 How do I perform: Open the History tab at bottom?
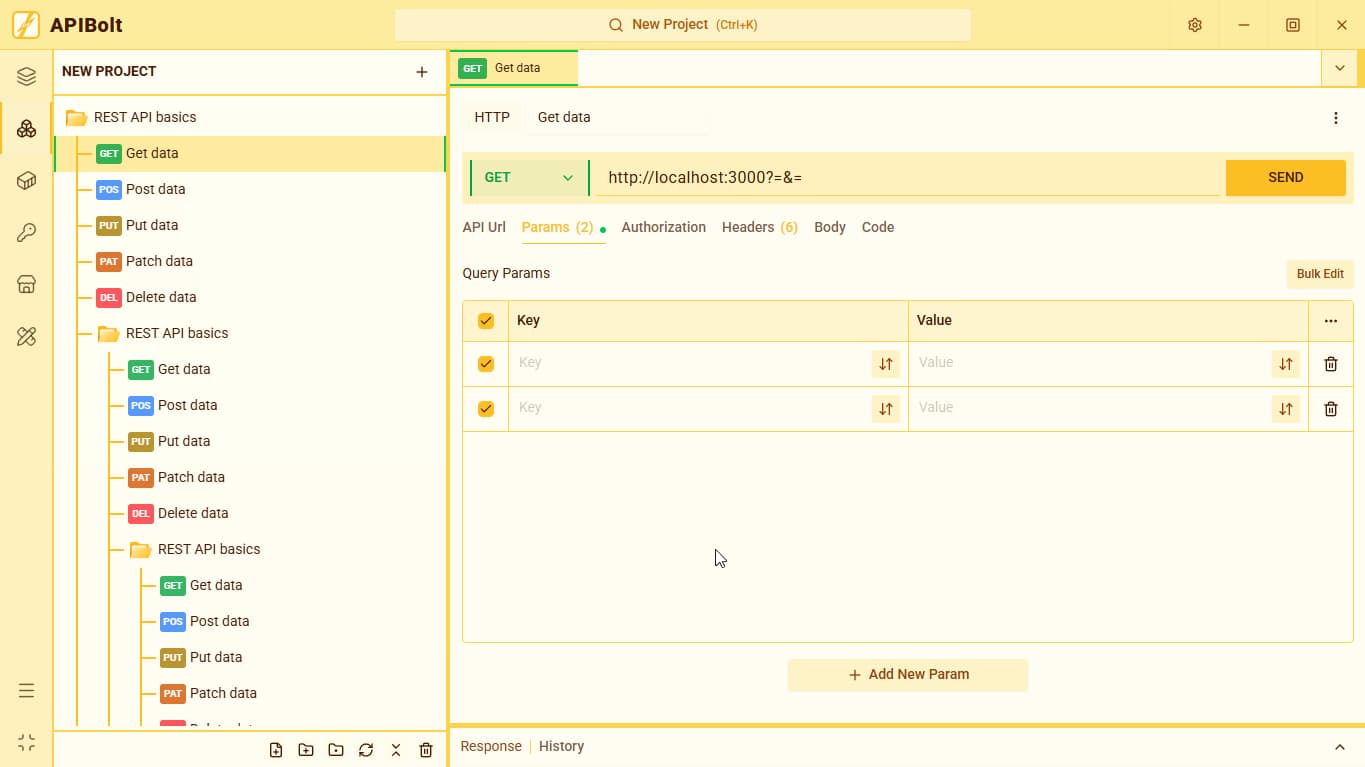click(561, 746)
